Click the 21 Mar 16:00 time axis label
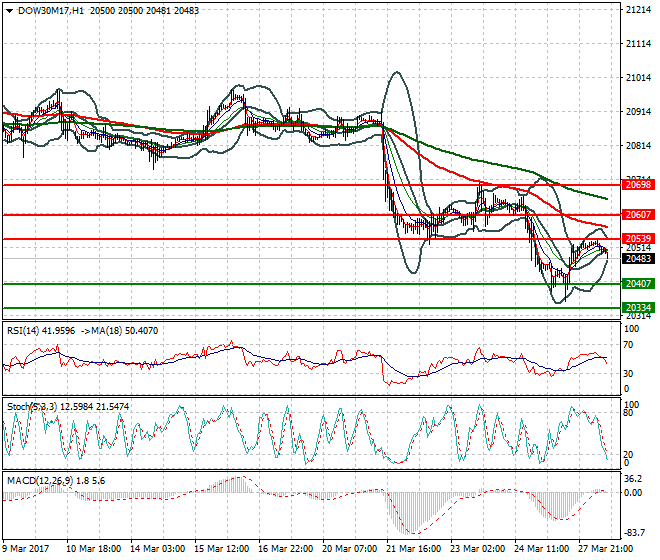660x560 pixels. click(413, 549)
